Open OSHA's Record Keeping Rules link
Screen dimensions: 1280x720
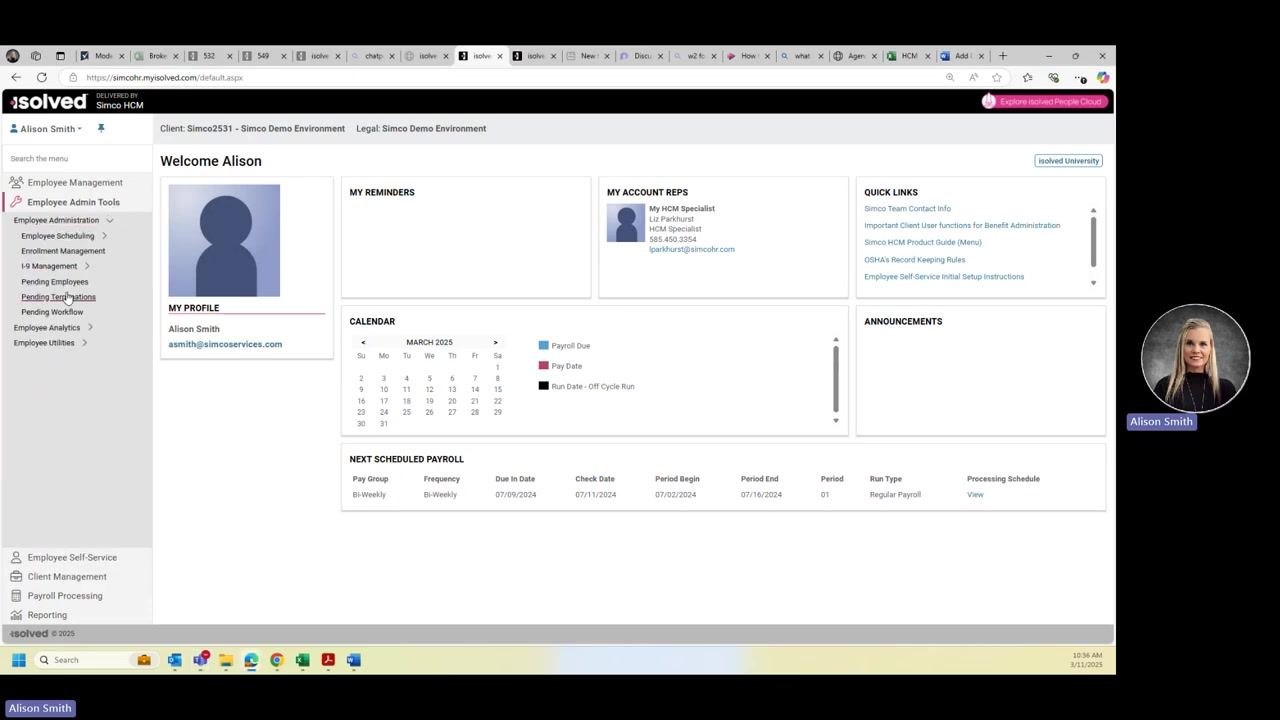coord(915,260)
